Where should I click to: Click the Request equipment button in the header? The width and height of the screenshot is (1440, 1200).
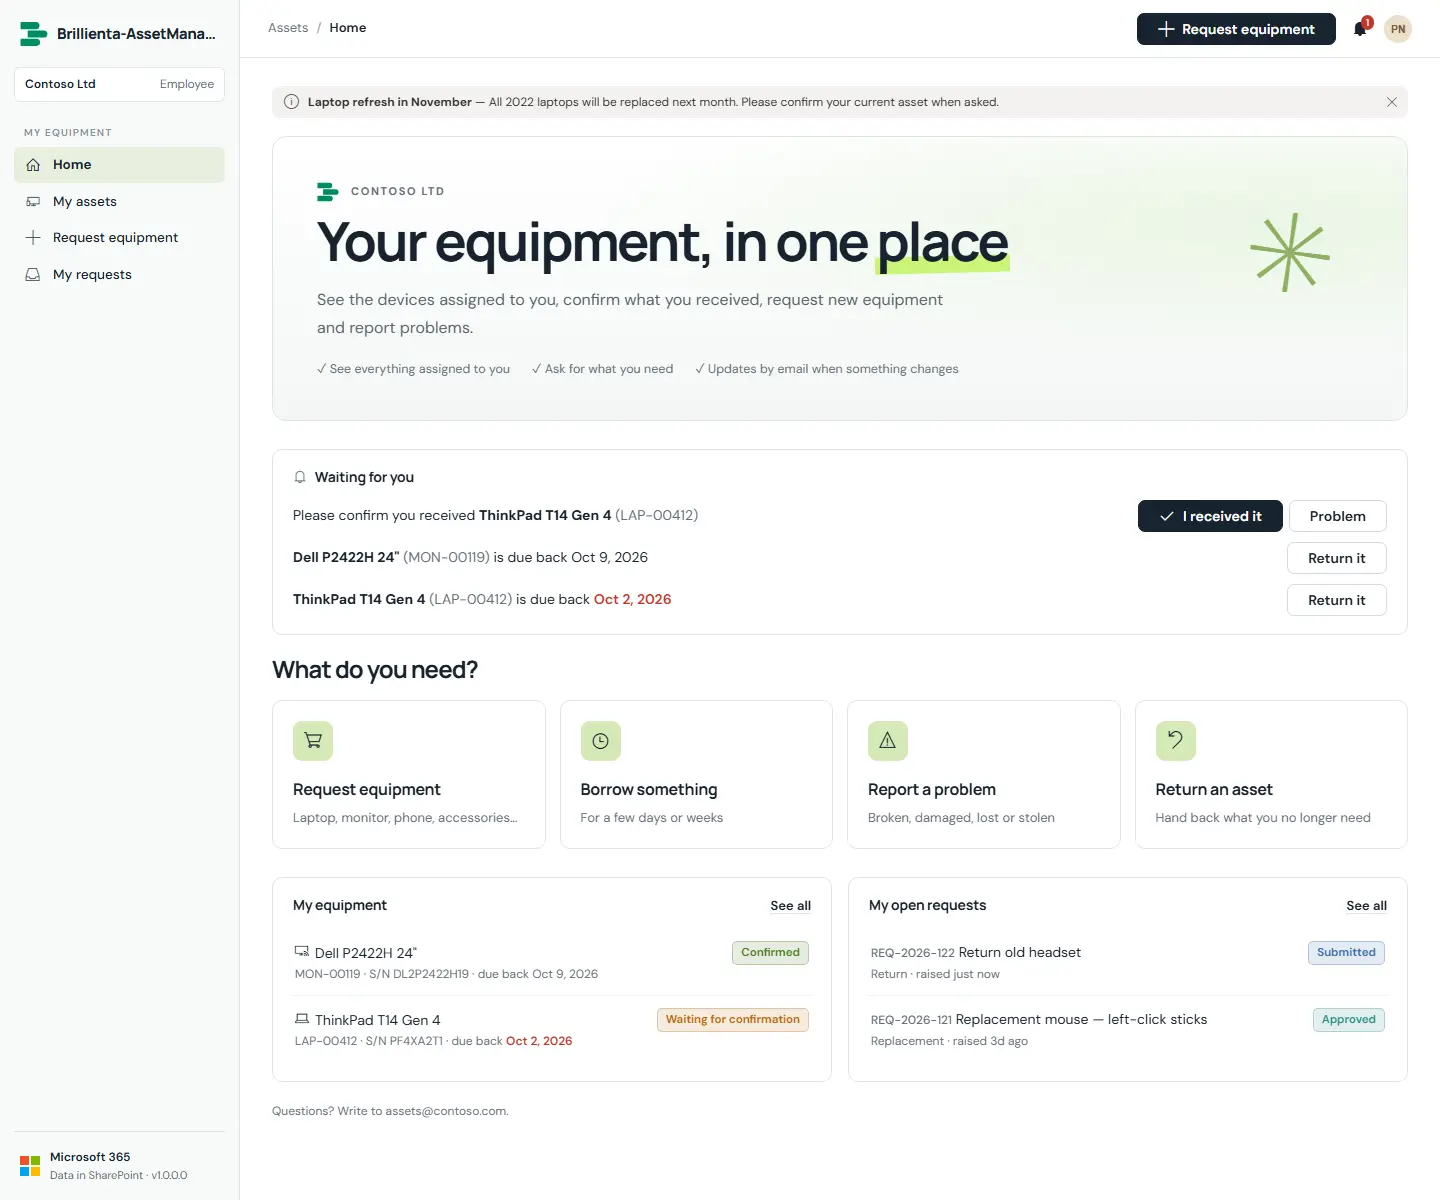pyautogui.click(x=1236, y=29)
